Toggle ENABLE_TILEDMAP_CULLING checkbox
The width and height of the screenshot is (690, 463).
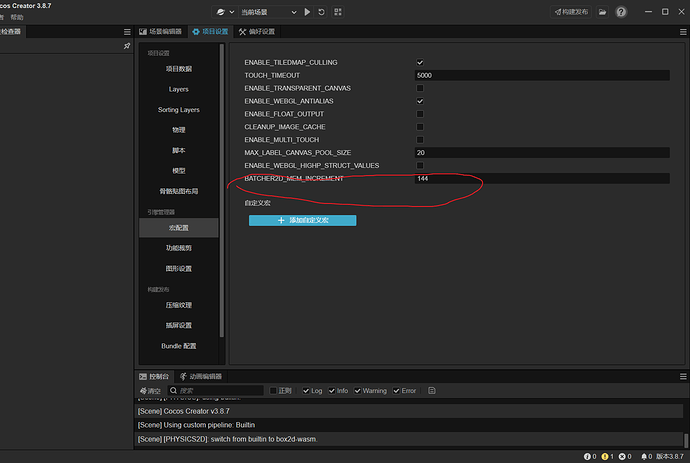[420, 62]
